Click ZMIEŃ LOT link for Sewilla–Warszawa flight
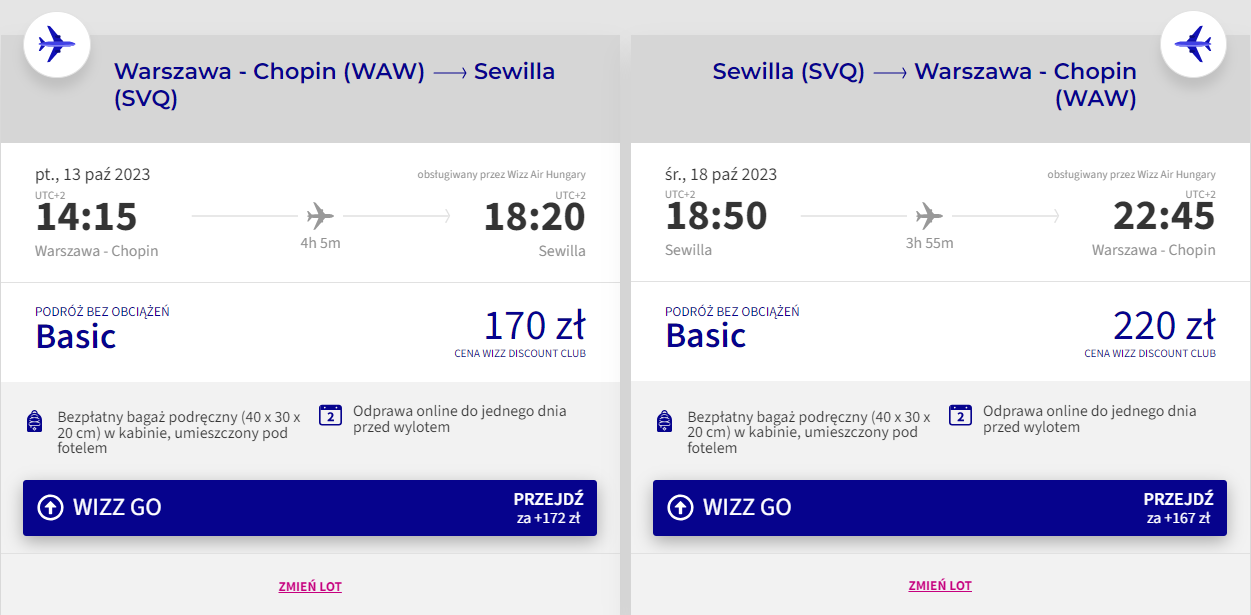Screen dimensions: 1251x615 [940, 586]
